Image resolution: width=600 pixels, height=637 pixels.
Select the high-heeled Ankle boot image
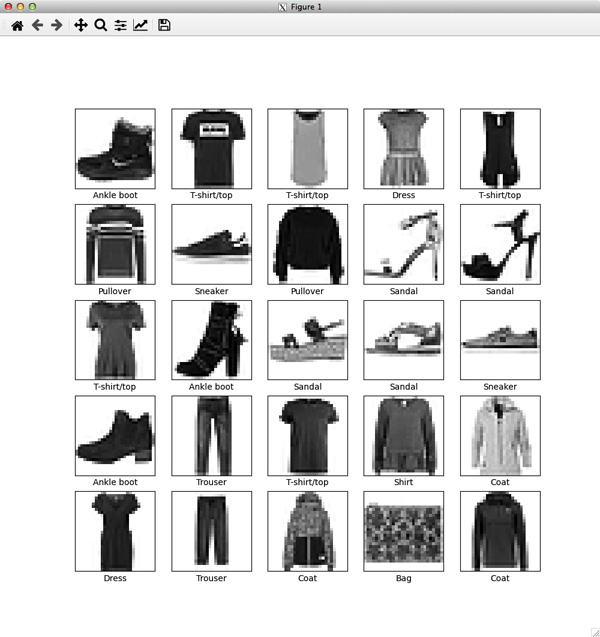pos(212,340)
